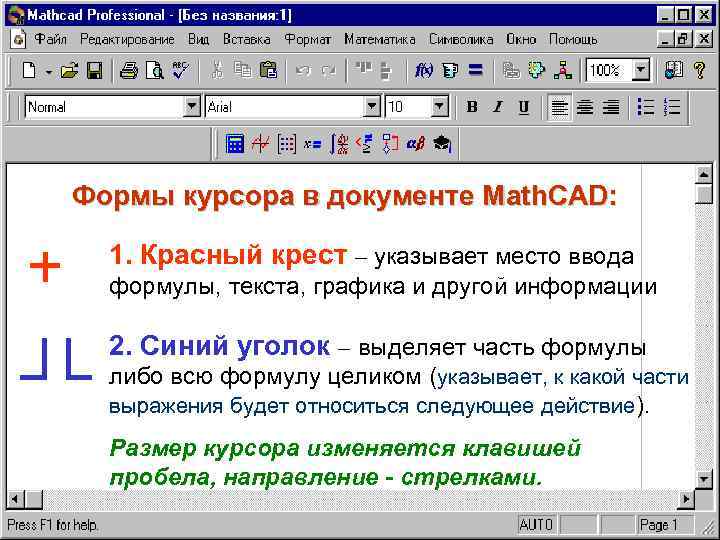Open the Окно menu
The height and width of the screenshot is (540, 720).
(521, 39)
